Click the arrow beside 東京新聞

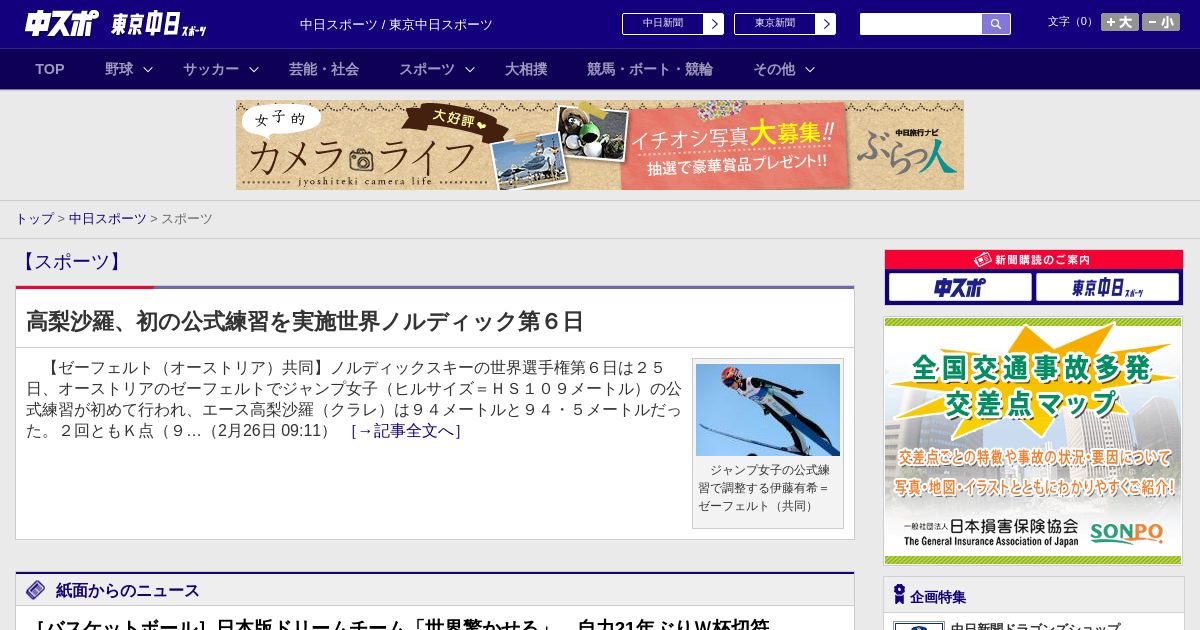point(826,24)
